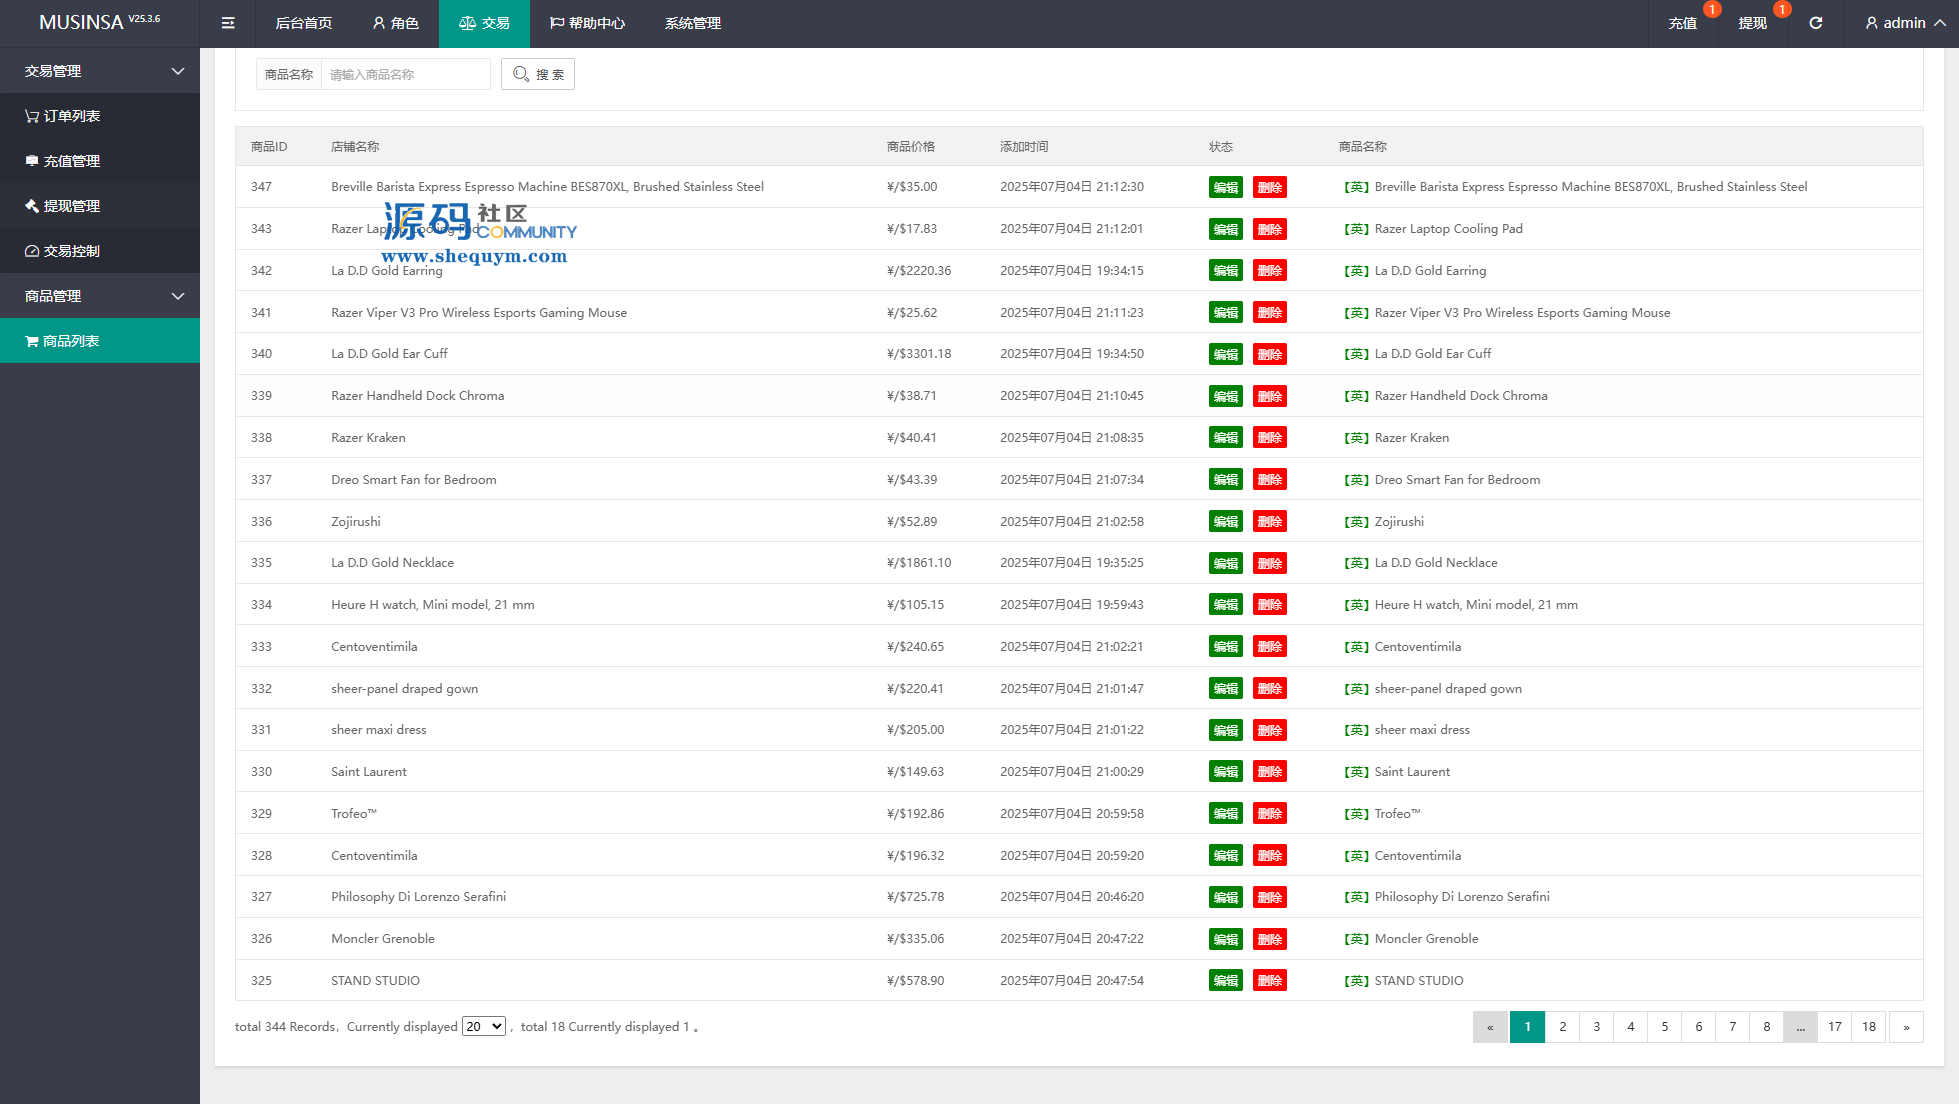Viewport: 1959px width, 1104px height.
Task: Select 商品列表 in the sidebar
Action: click(71, 341)
